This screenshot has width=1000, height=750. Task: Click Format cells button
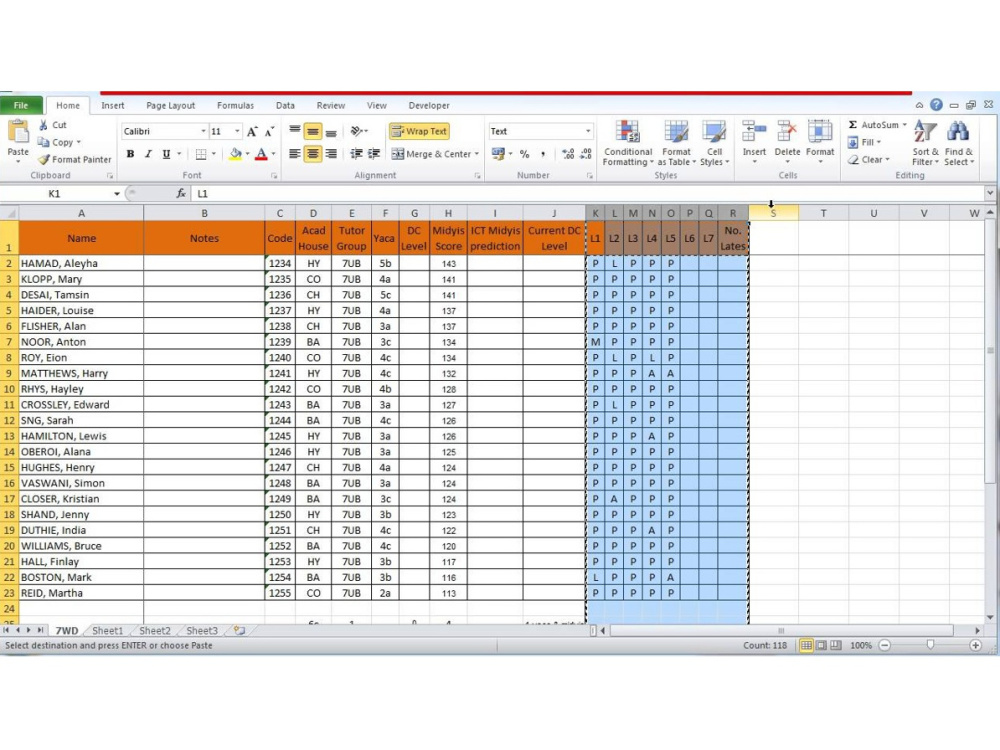(820, 142)
